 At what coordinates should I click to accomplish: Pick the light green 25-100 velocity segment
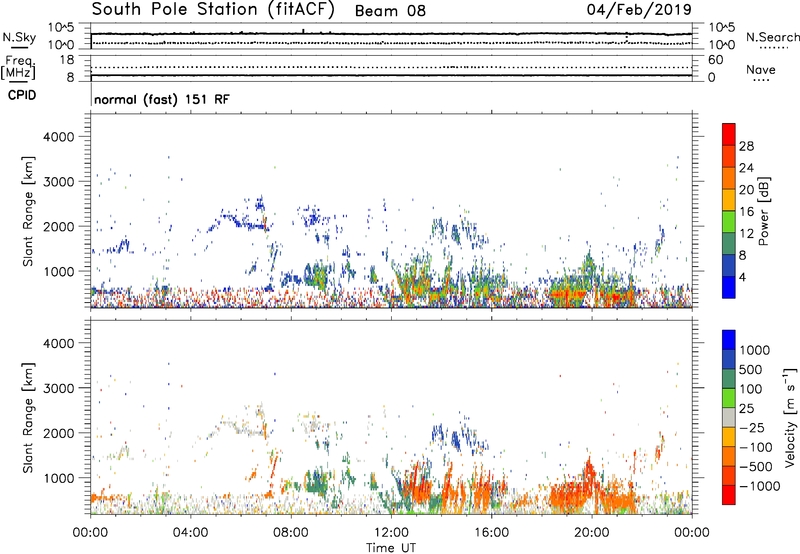[729, 398]
